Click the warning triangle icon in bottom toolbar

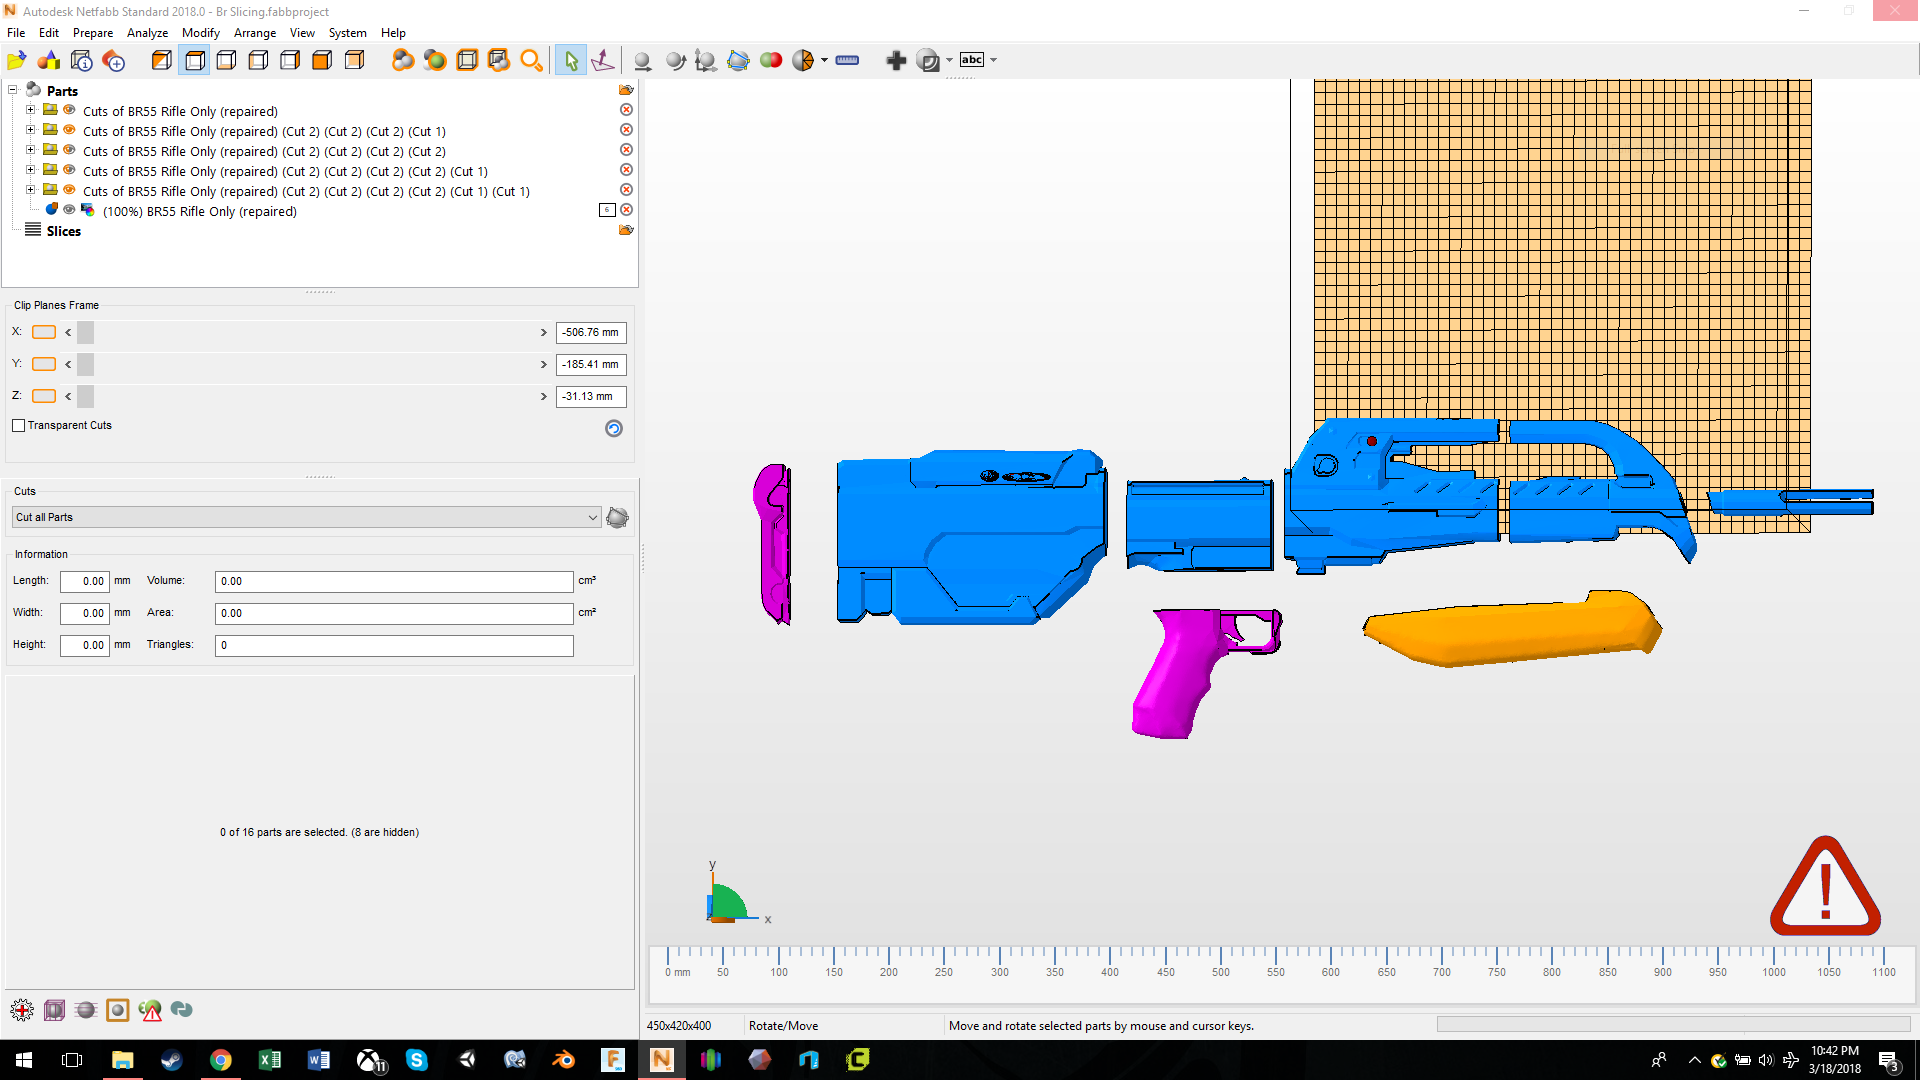151,1011
